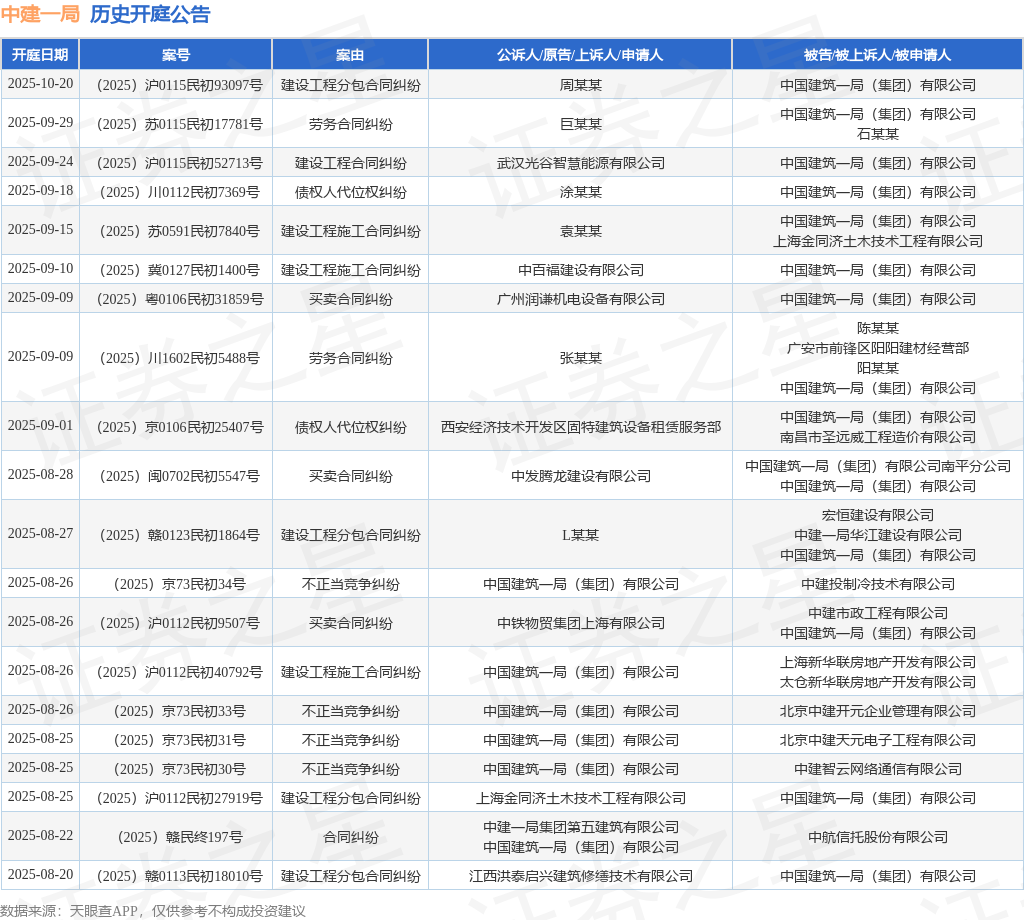Click the date 2025-09-01
Viewport: 1024px width, 920px height.
[40, 425]
